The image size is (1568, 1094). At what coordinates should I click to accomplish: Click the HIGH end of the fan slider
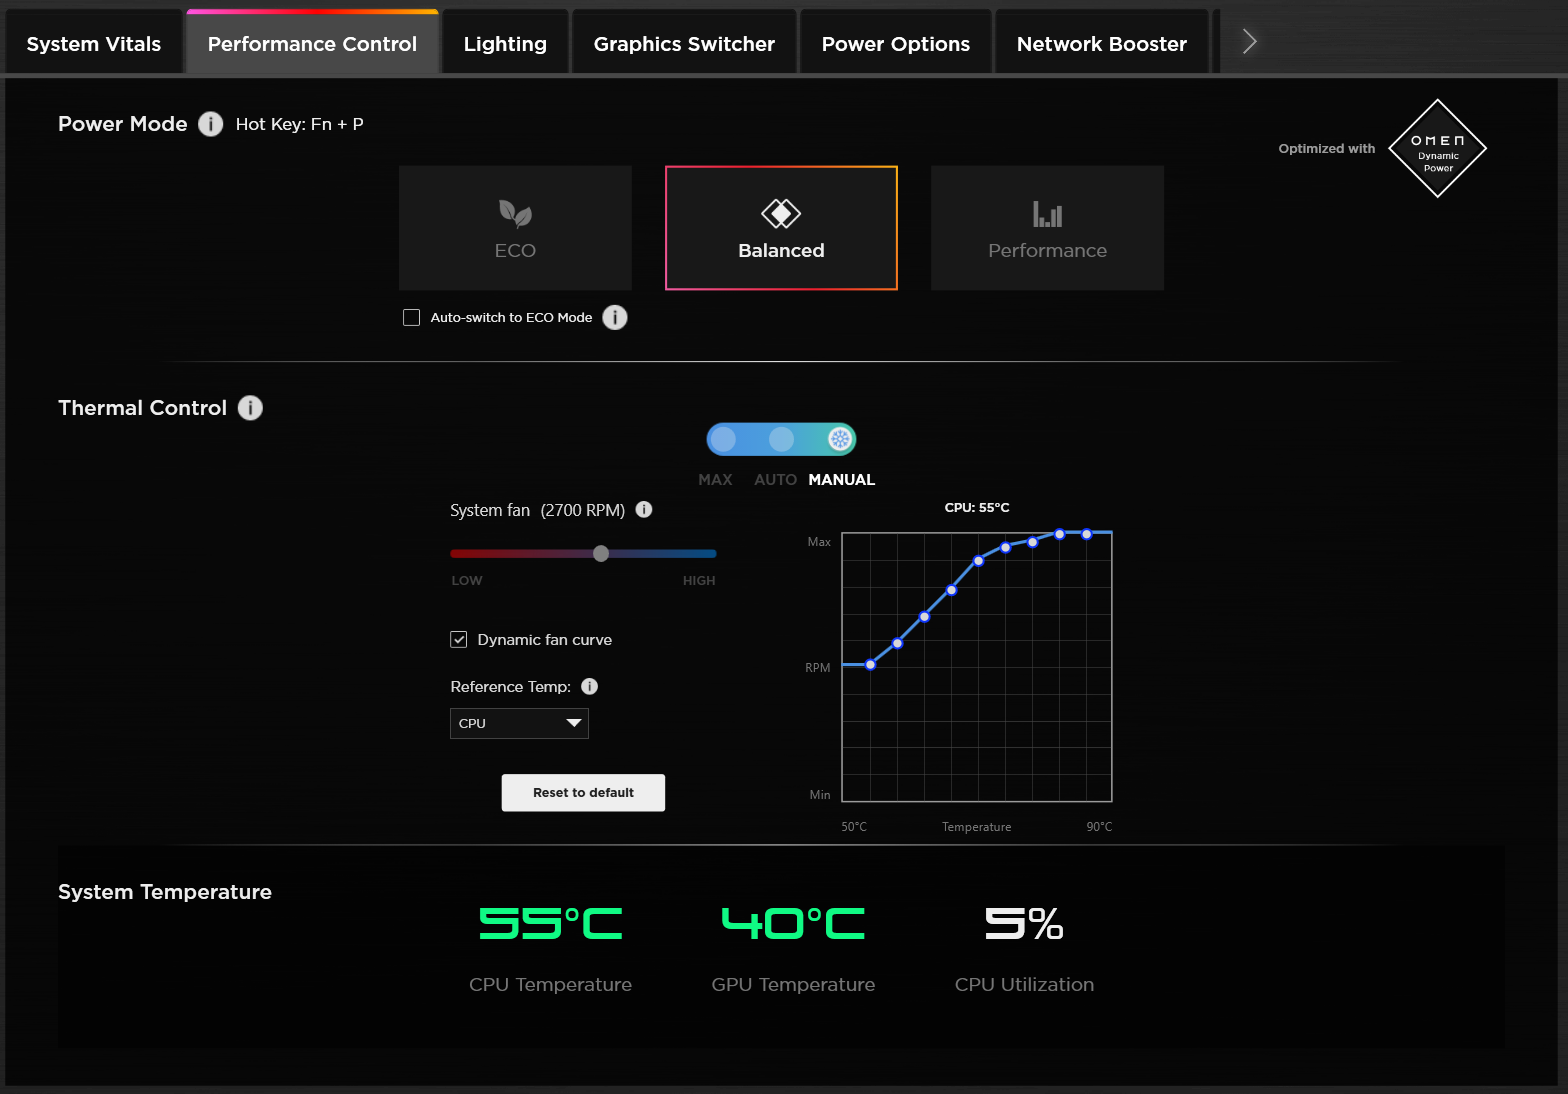[x=699, y=580]
